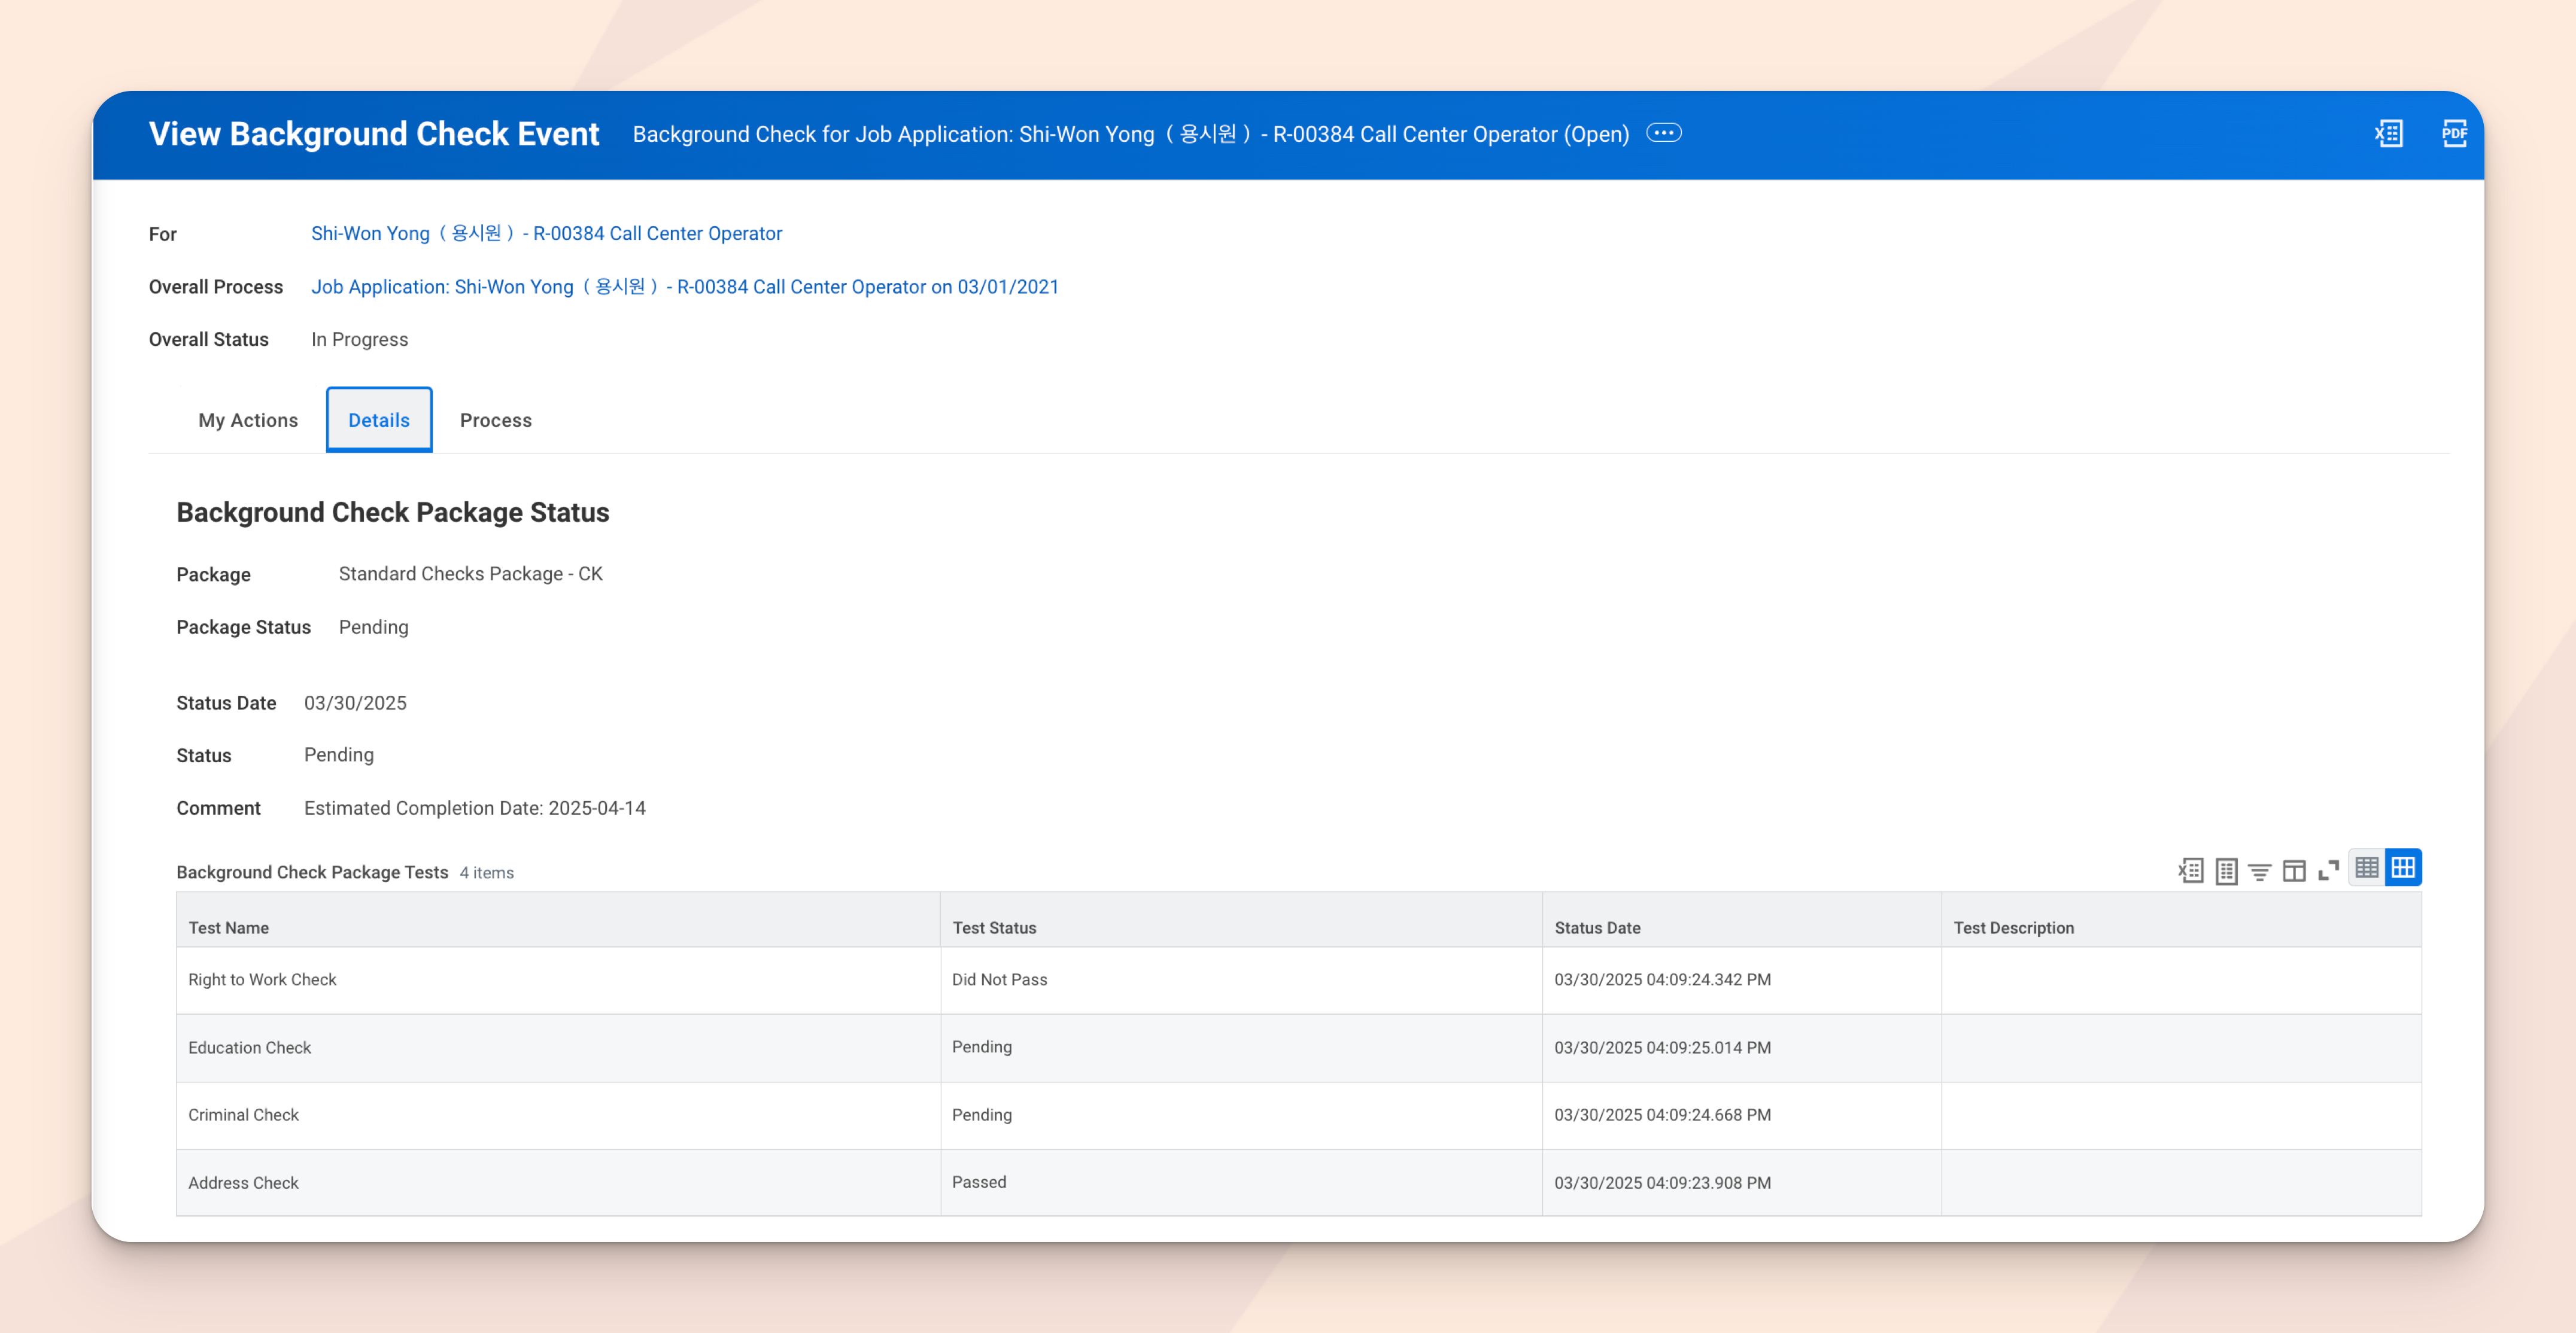Open related actions ellipsis in header
Image resolution: width=2576 pixels, height=1333 pixels.
pos(1664,133)
